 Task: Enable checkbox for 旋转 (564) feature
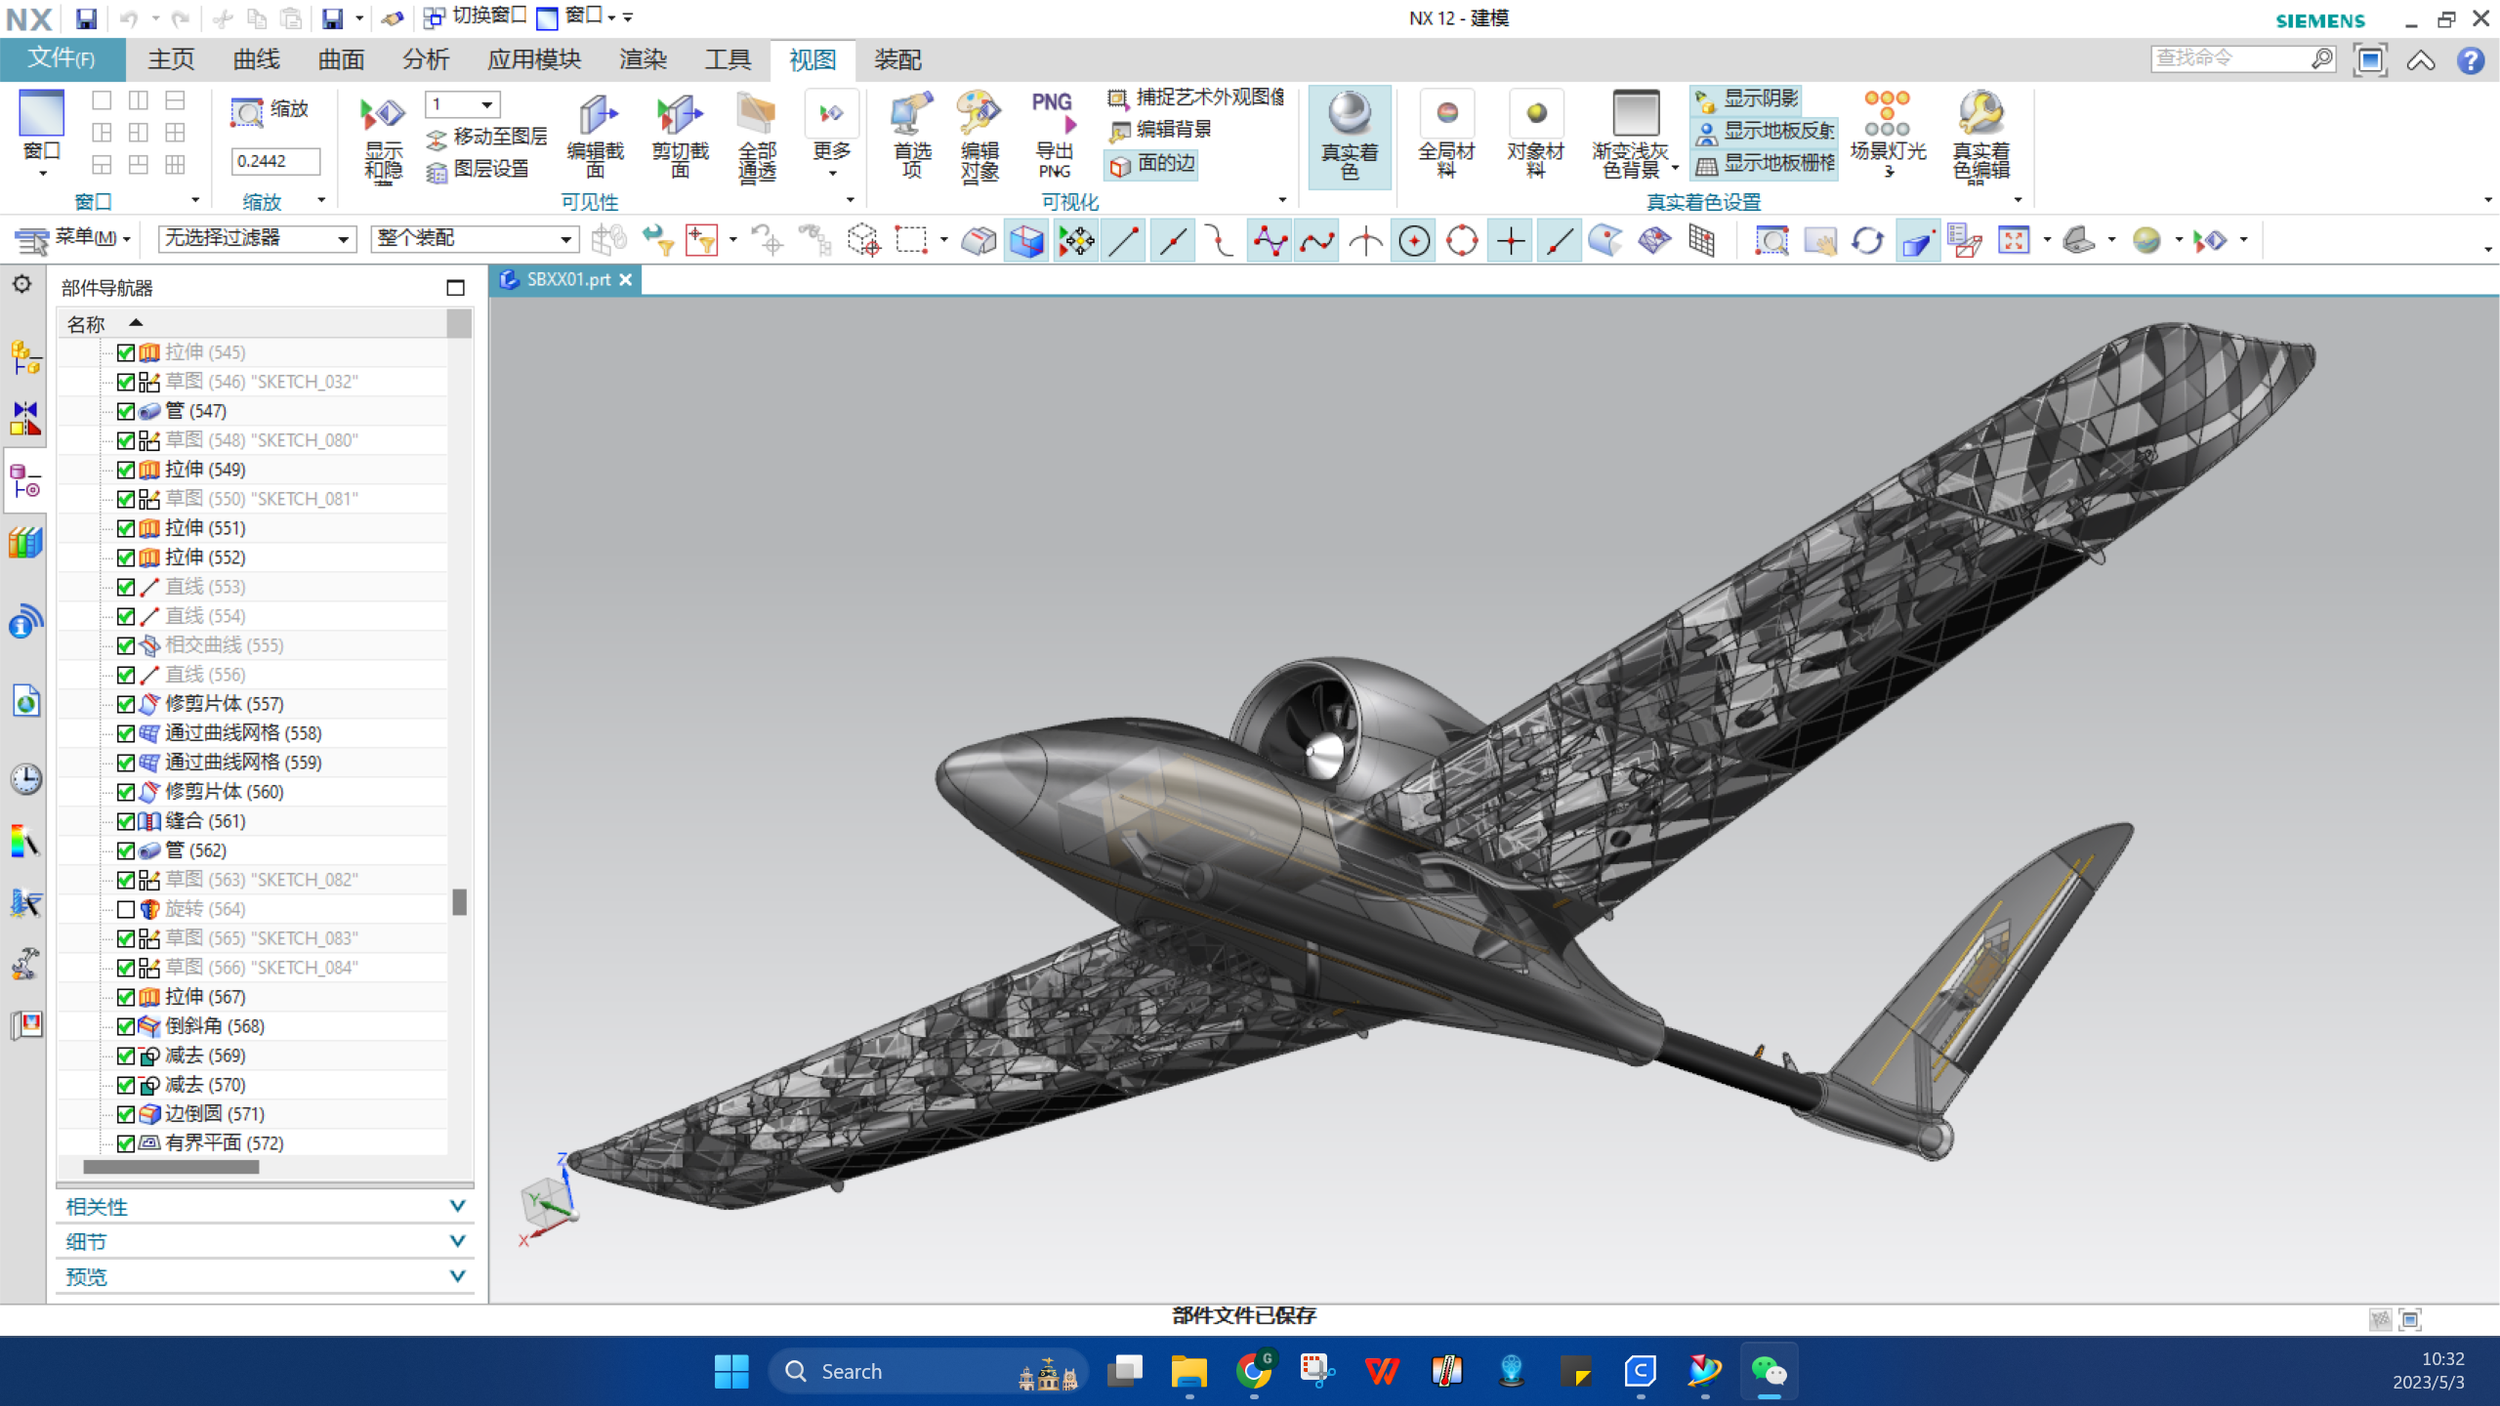click(x=126, y=909)
